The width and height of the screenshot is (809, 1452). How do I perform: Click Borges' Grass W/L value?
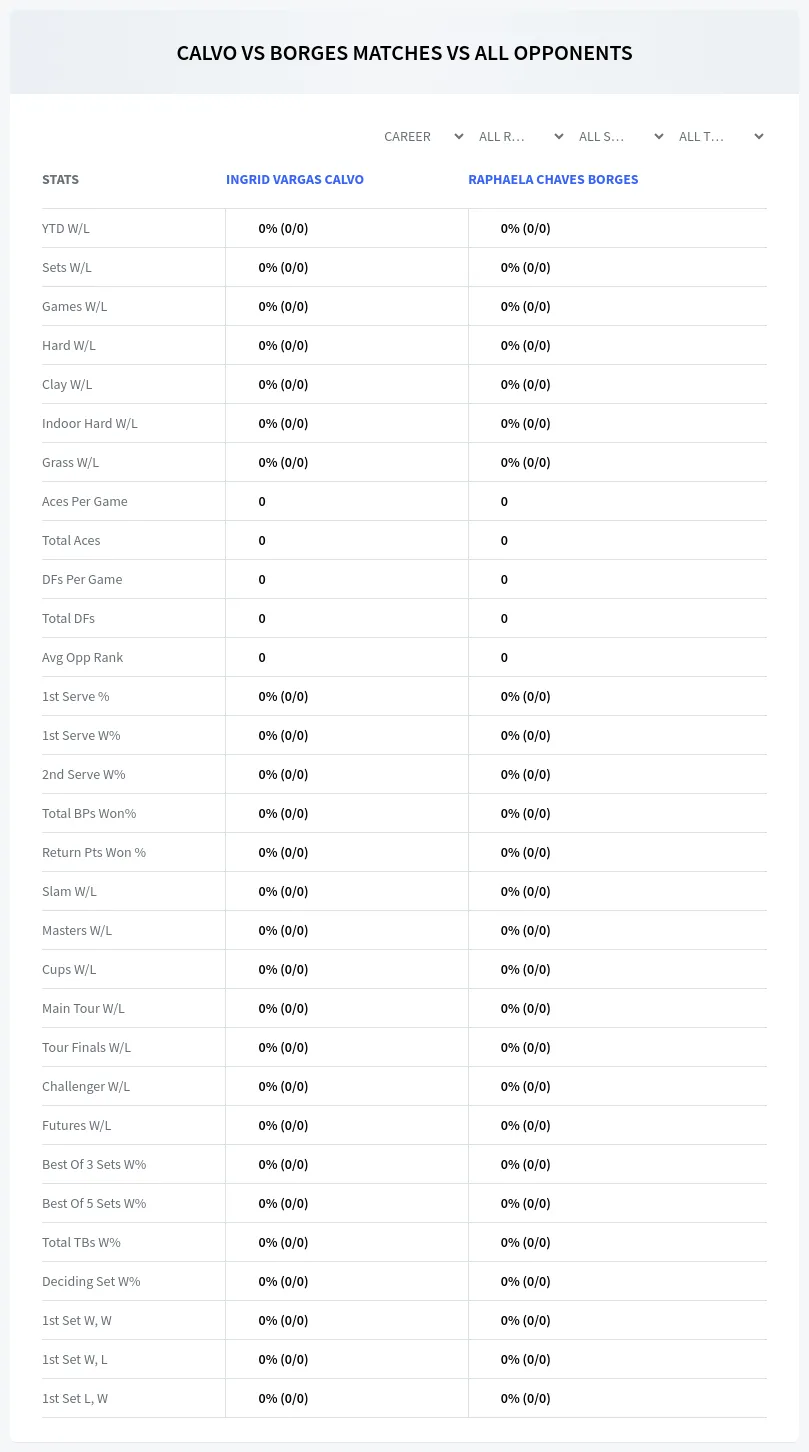coord(525,462)
